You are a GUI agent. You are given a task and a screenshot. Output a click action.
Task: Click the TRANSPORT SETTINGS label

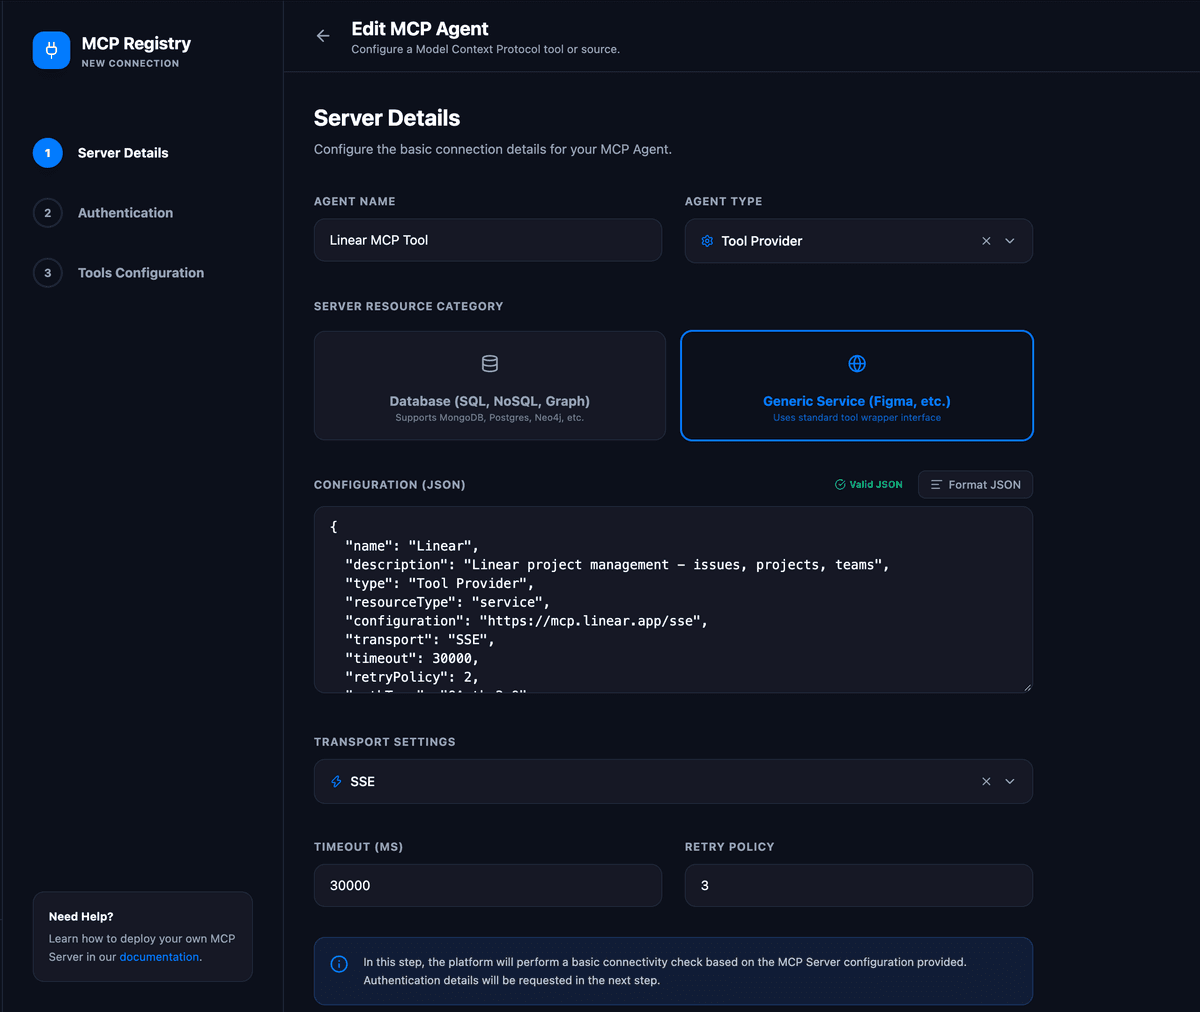coord(384,742)
